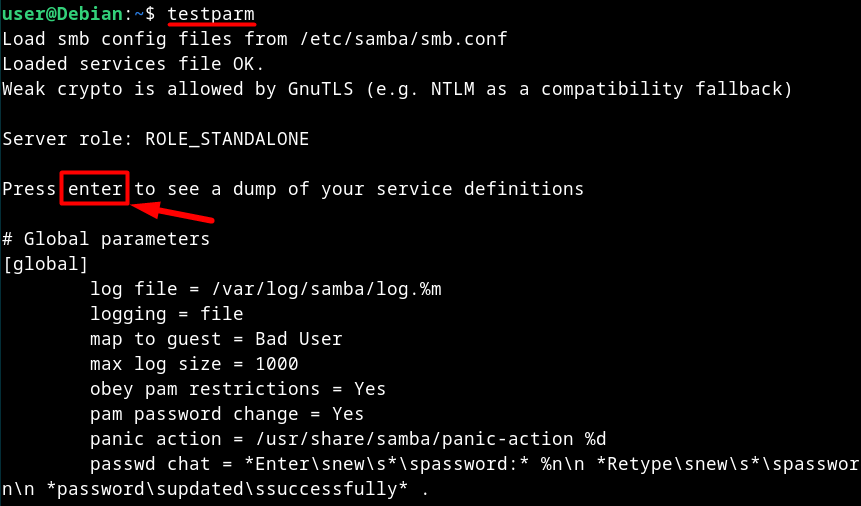861x506 pixels.
Task: Click the 'pam password change = Yes' line
Action: point(227,414)
